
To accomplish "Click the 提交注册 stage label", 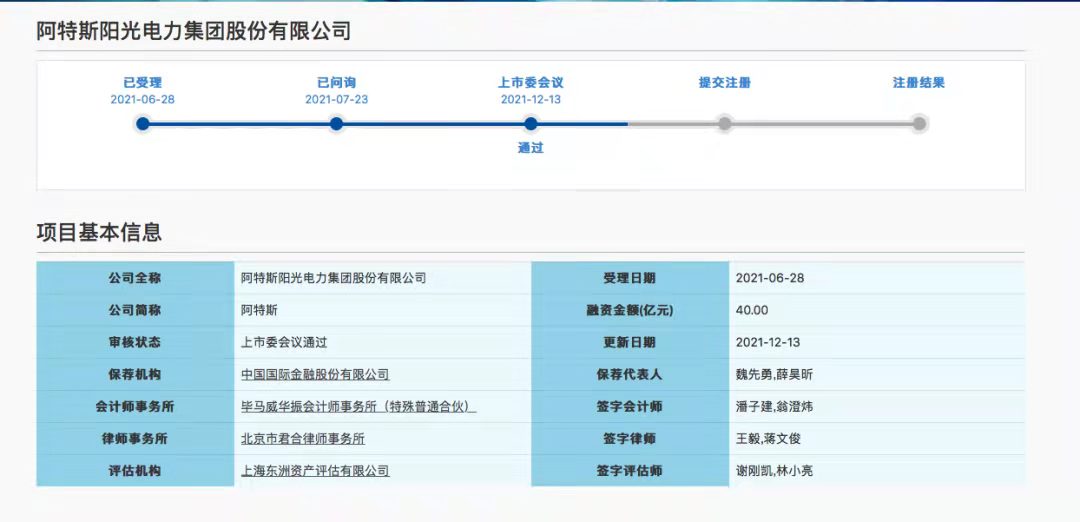I will pyautogui.click(x=725, y=83).
